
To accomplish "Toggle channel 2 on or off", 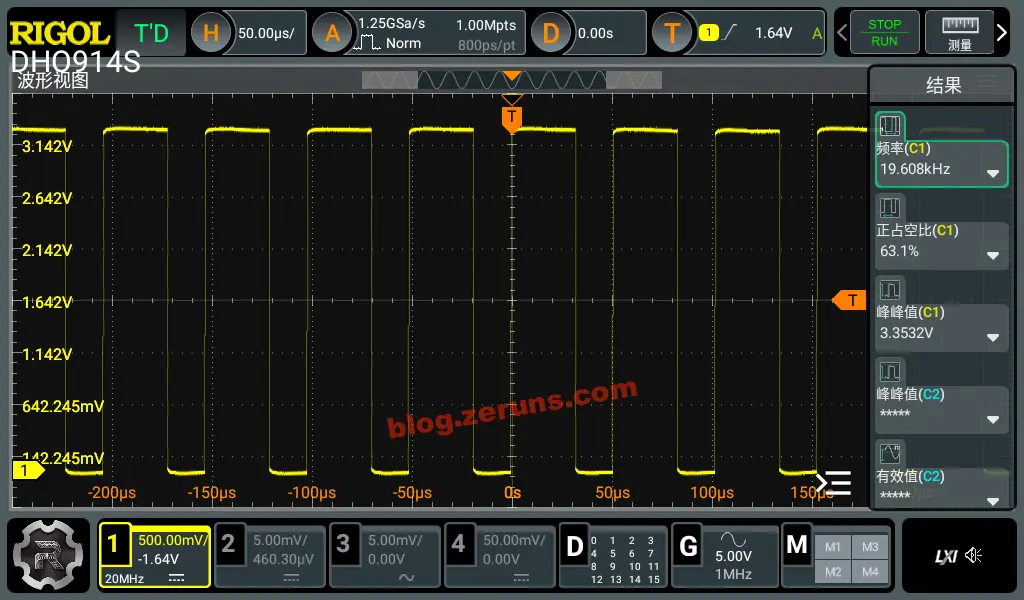I will coord(228,543).
